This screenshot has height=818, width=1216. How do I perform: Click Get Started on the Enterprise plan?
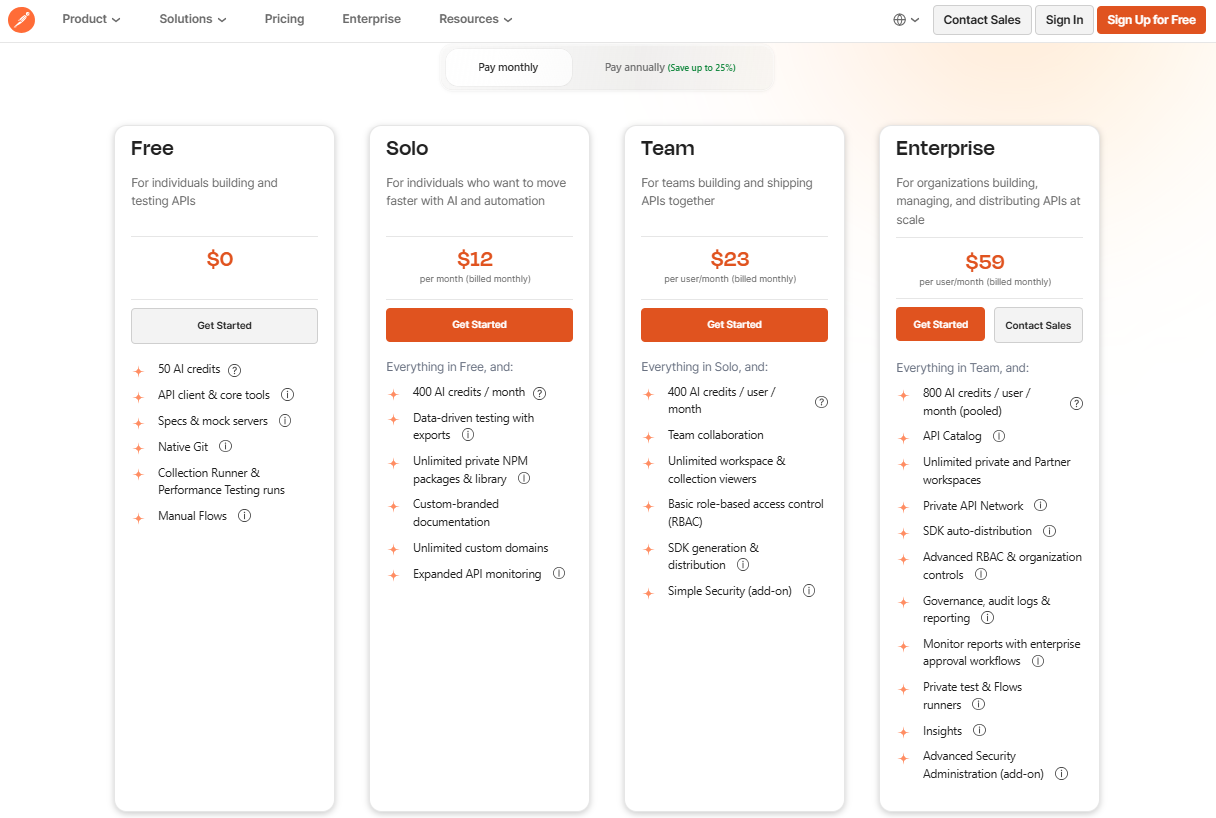coord(941,325)
